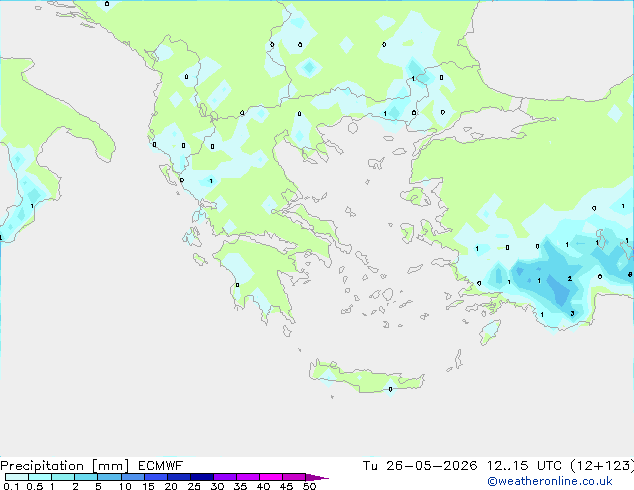Click the legend label '30'
The width and height of the screenshot is (634, 490).
click(217, 486)
